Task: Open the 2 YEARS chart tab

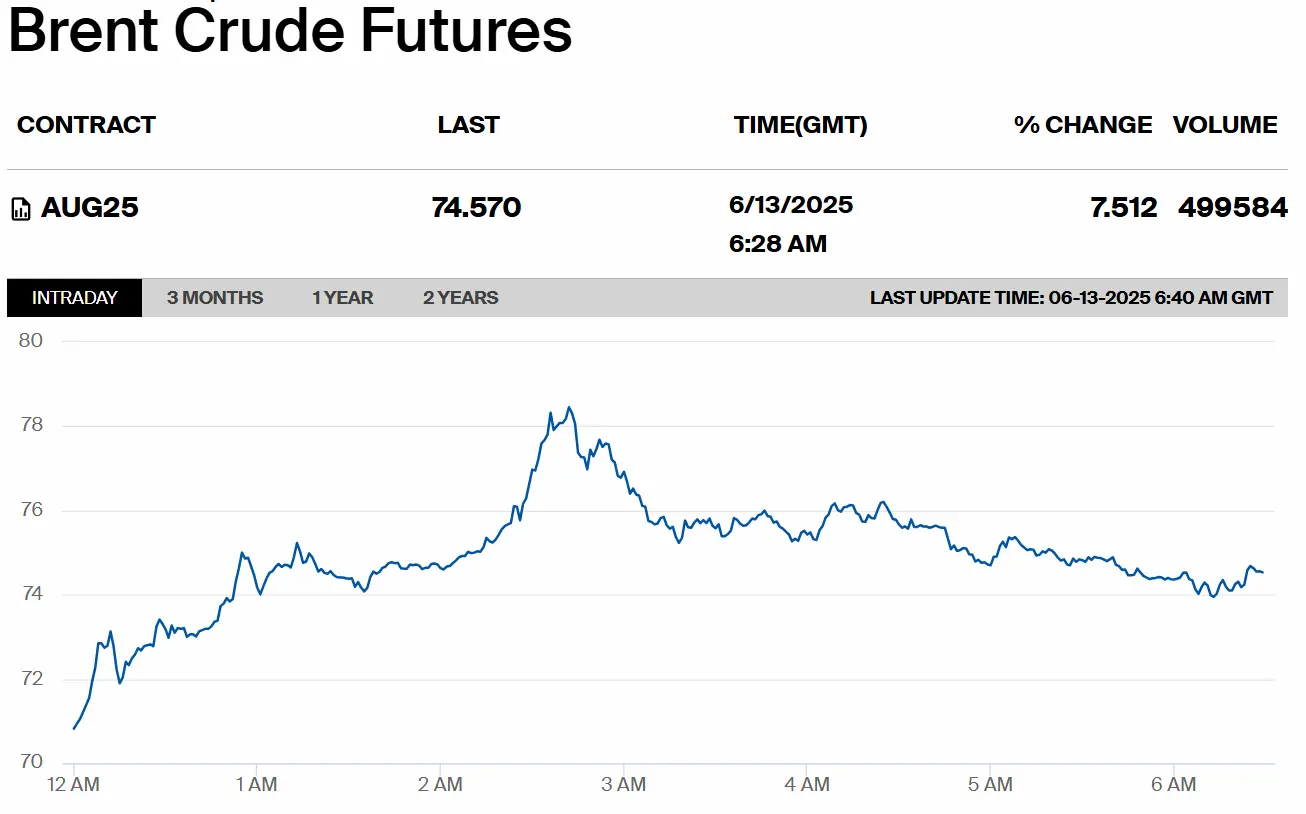Action: pos(461,298)
